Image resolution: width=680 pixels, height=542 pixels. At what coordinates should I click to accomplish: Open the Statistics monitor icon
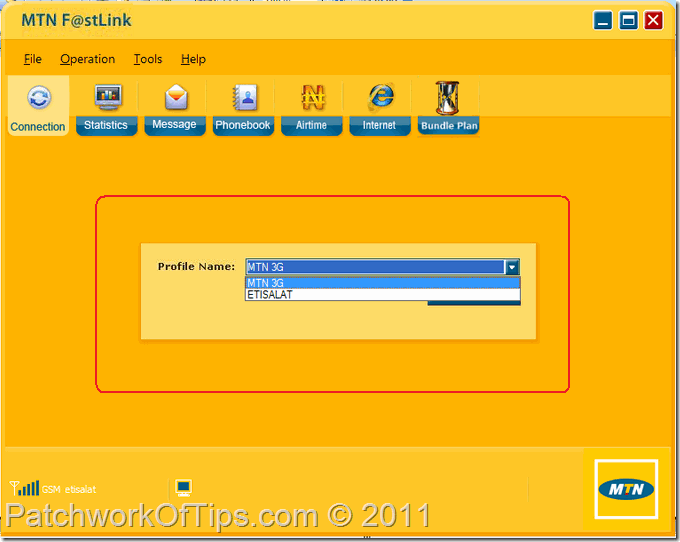pos(108,97)
